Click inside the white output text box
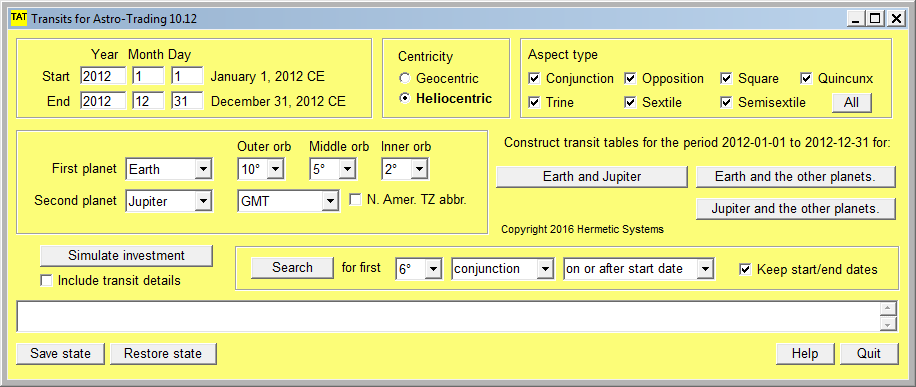Viewport: 916px width, 387px height. pyautogui.click(x=449, y=316)
